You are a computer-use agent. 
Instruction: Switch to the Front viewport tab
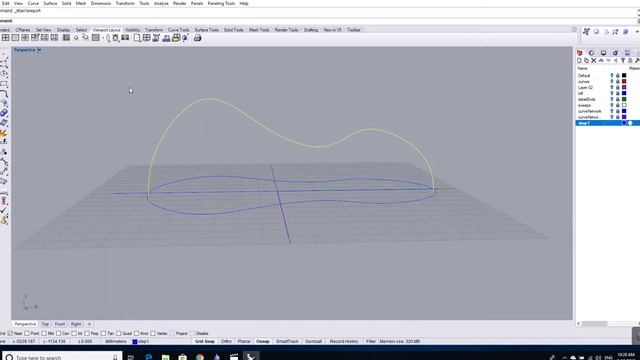(60, 324)
